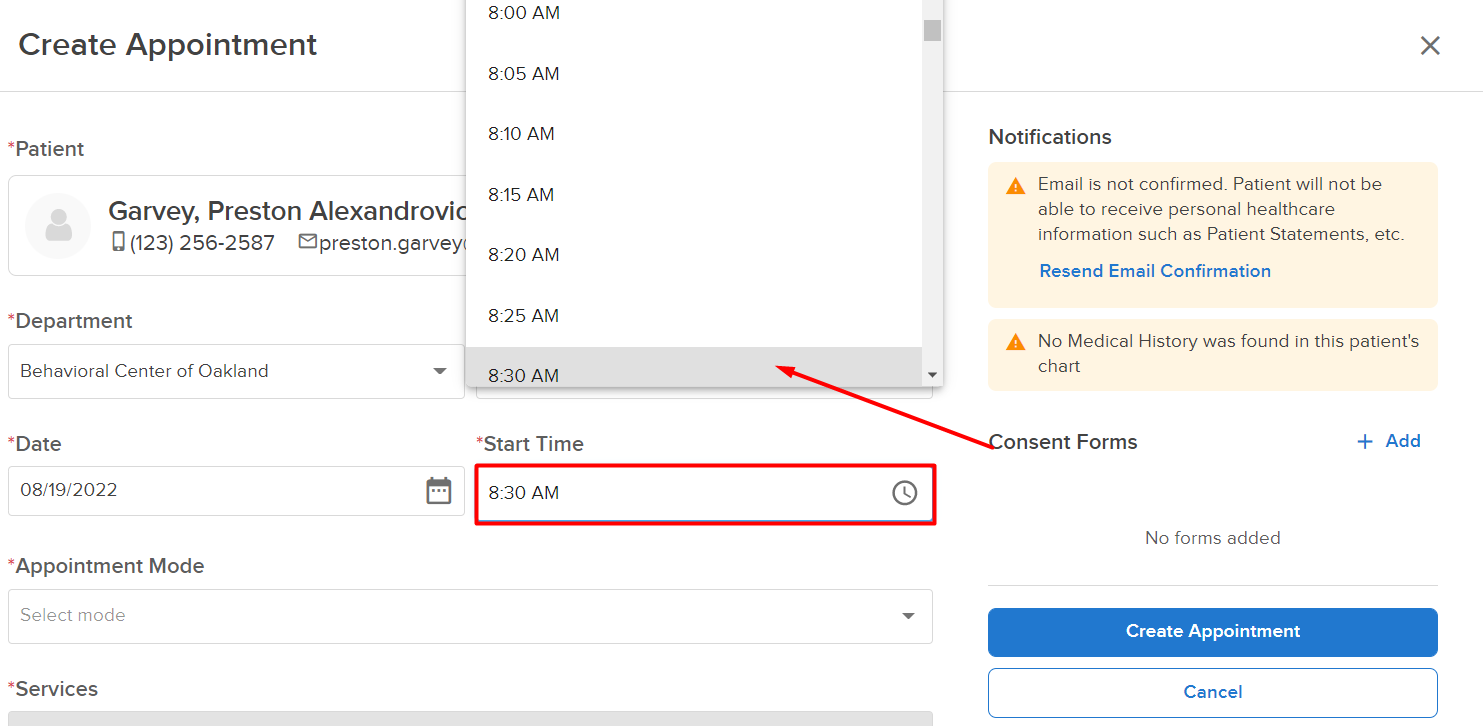Click the No Medical History warning icon
Viewport: 1483px width, 726px height.
coord(1016,343)
